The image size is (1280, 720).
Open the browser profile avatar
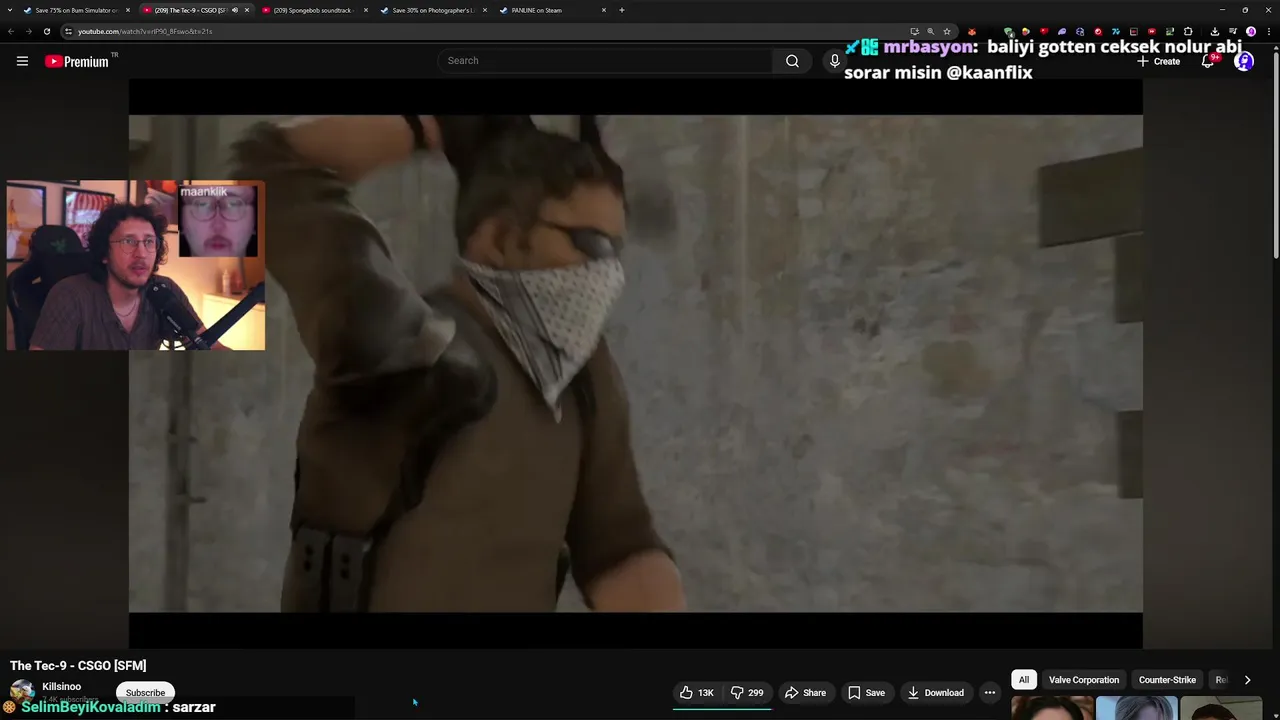tap(1251, 31)
